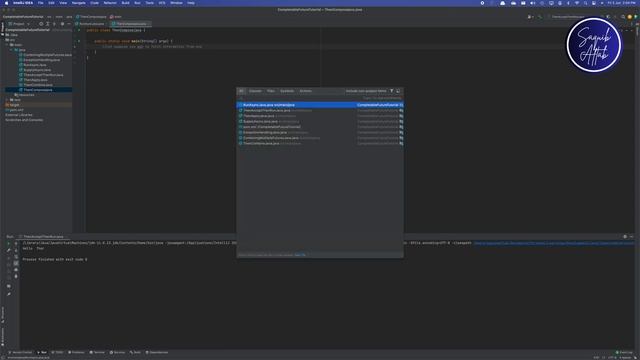Open run configuration wrench in Run panel
The width and height of the screenshot is (640, 360).
click(9, 250)
